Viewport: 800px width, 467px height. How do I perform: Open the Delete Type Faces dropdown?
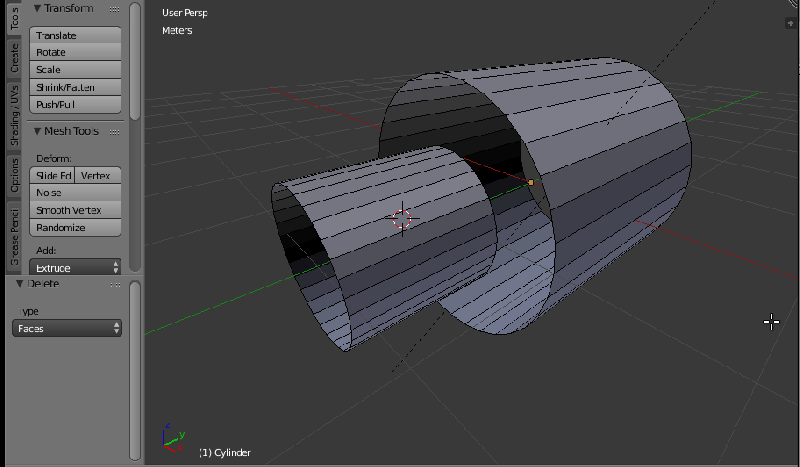[x=67, y=328]
